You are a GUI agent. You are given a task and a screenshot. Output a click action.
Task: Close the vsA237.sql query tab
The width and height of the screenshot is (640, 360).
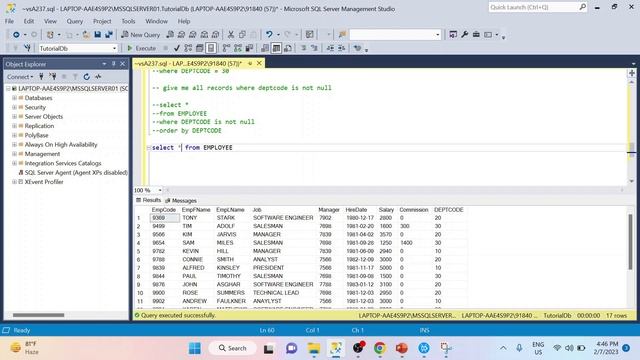pos(259,63)
